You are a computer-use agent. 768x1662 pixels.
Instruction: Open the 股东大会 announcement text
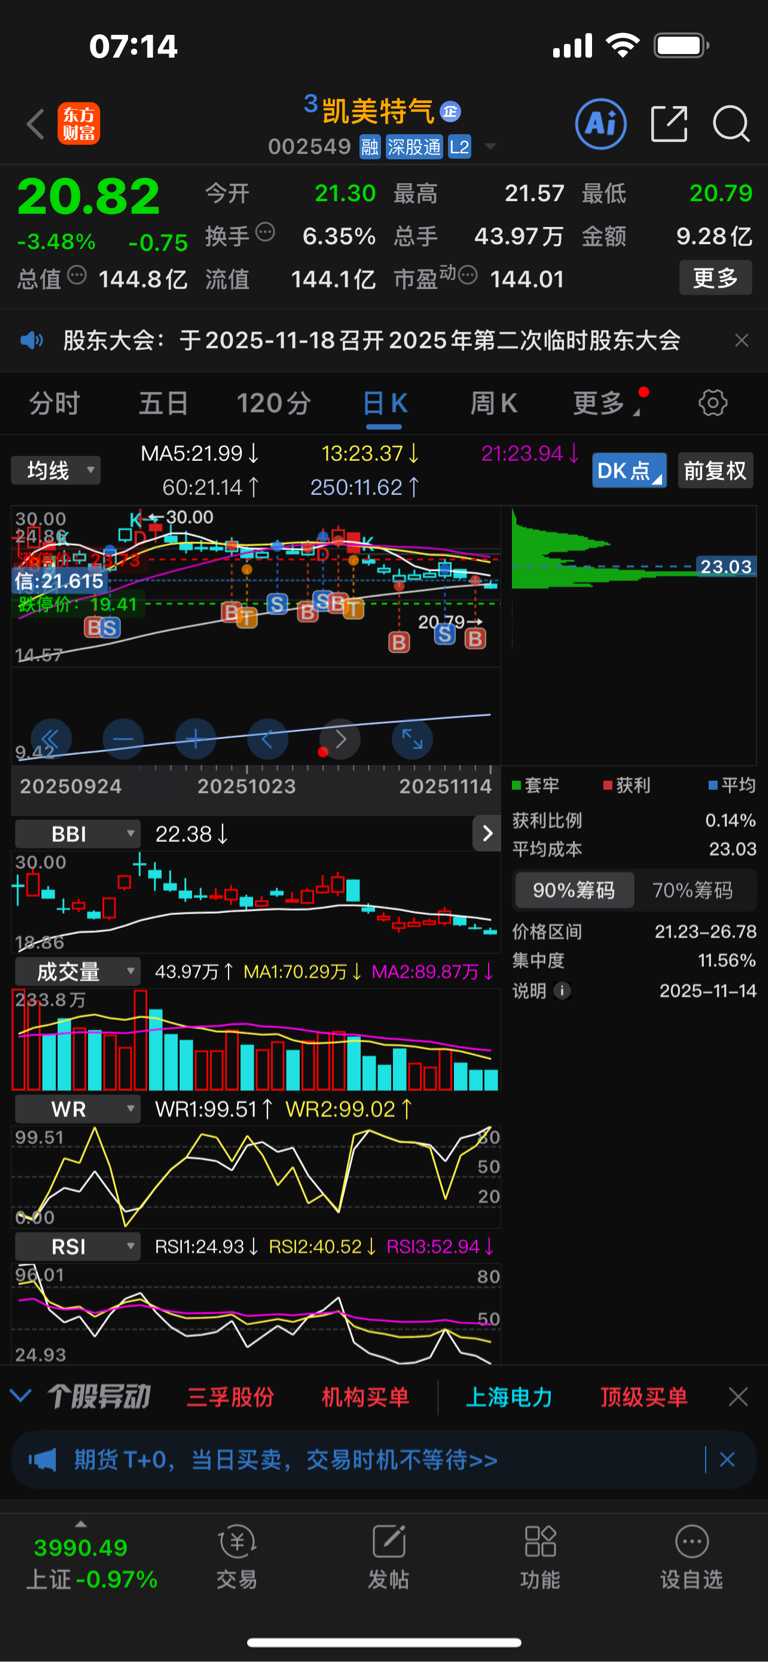click(x=372, y=340)
